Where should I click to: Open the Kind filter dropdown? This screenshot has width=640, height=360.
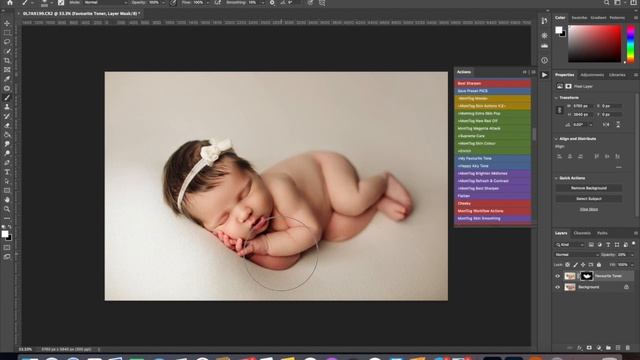pos(570,244)
